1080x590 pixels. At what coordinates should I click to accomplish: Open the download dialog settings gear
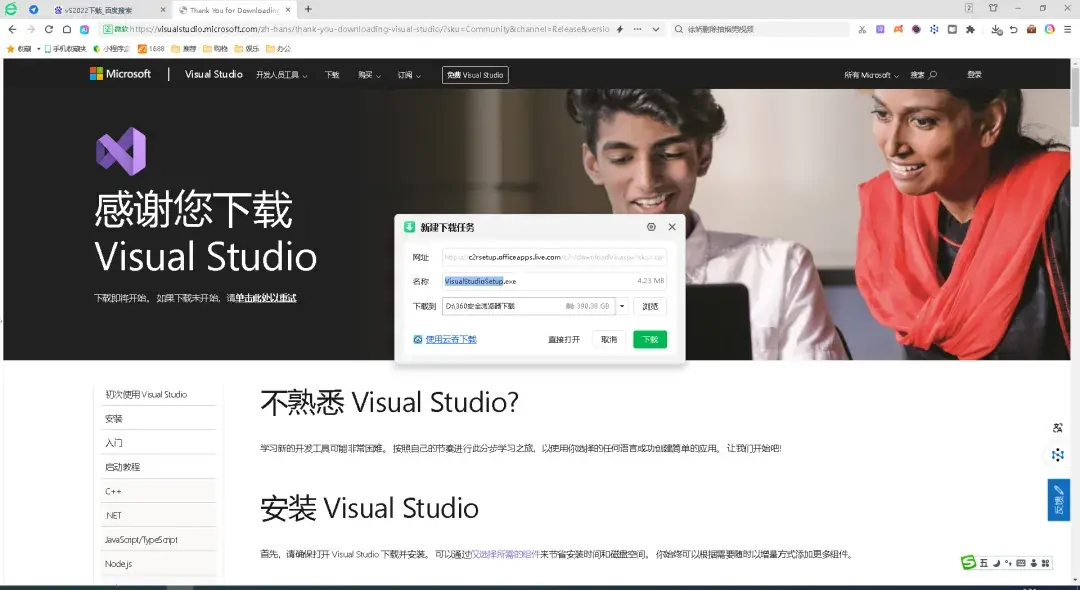[x=651, y=227]
